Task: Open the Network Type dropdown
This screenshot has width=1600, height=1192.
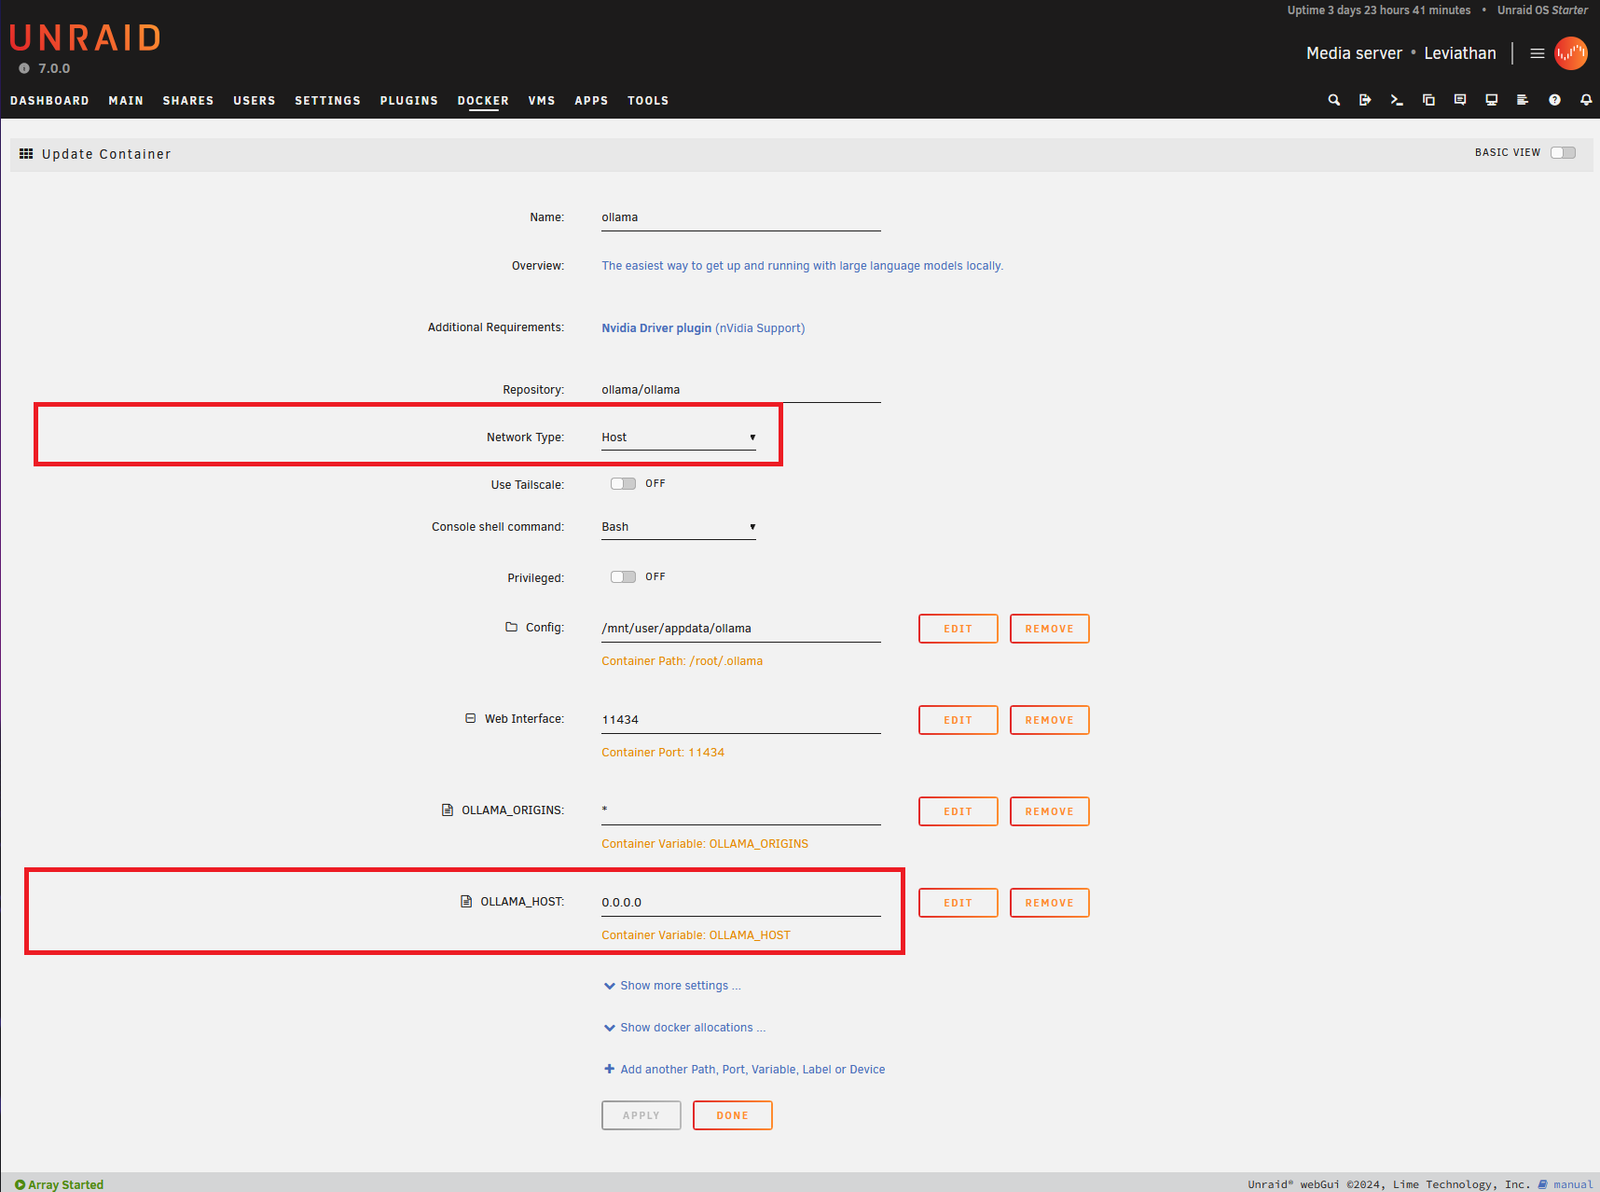Action: pos(678,437)
